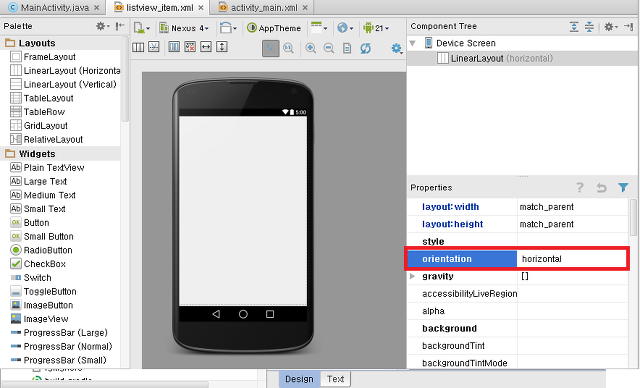Viewport: 640px width, 388px height.
Task: Close the MainActivity.java tab
Action: tap(96, 7)
